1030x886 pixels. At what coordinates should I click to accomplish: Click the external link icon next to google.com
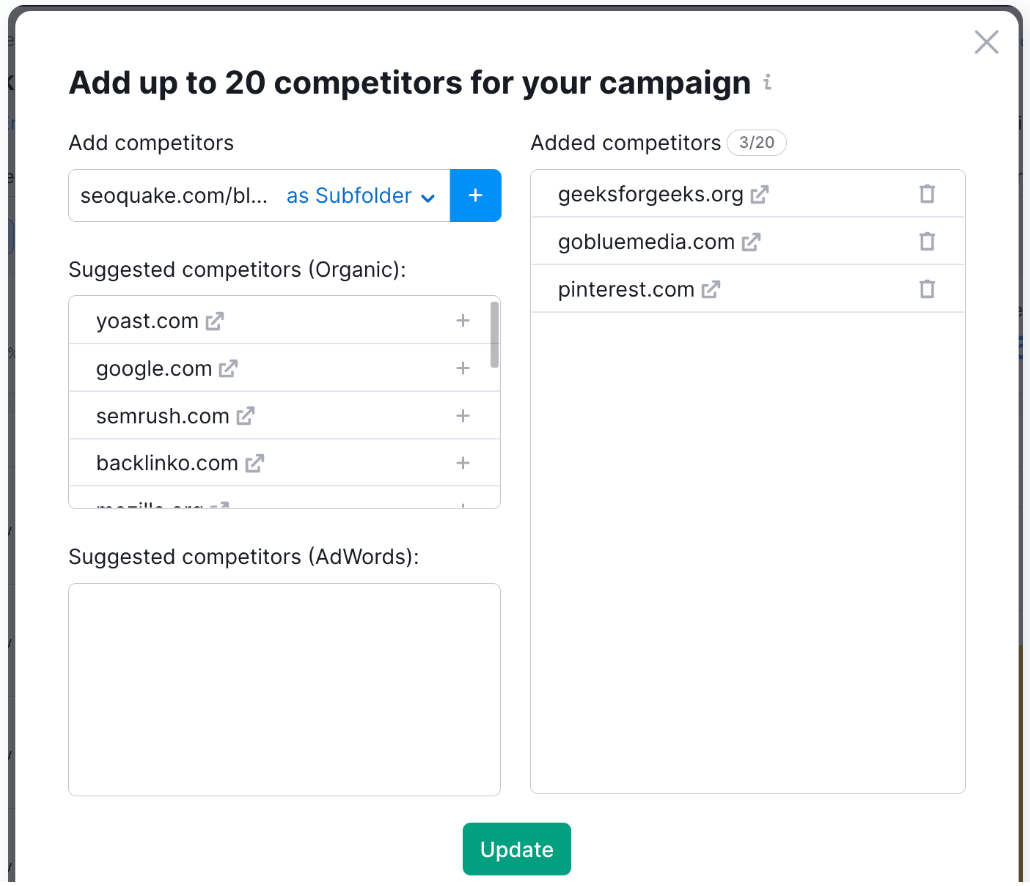(229, 368)
